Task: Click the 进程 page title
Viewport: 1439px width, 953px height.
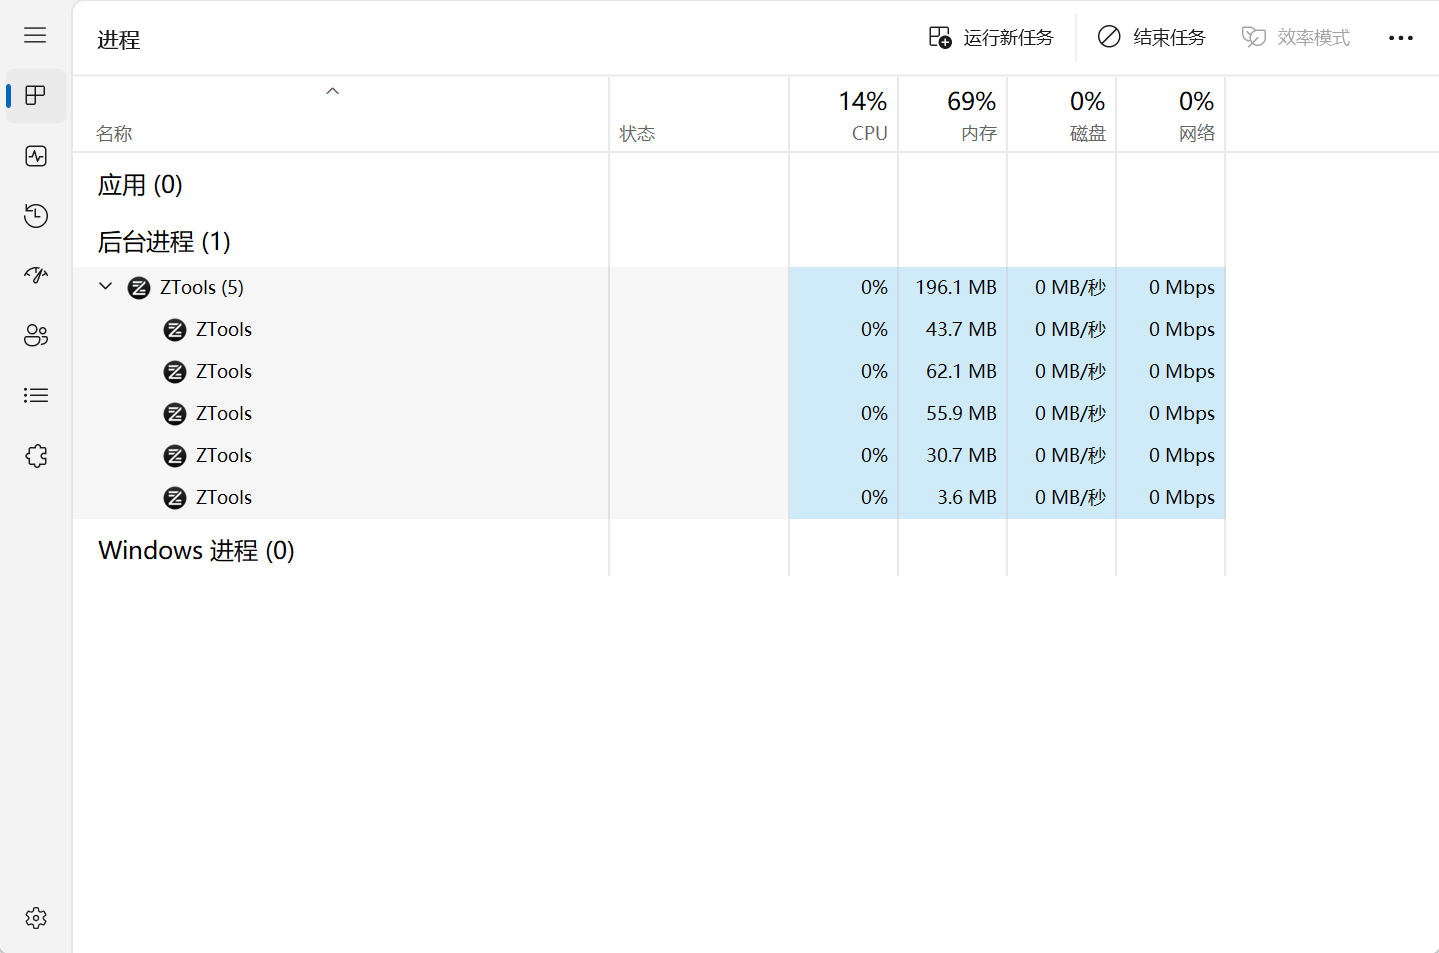Action: coord(119,40)
